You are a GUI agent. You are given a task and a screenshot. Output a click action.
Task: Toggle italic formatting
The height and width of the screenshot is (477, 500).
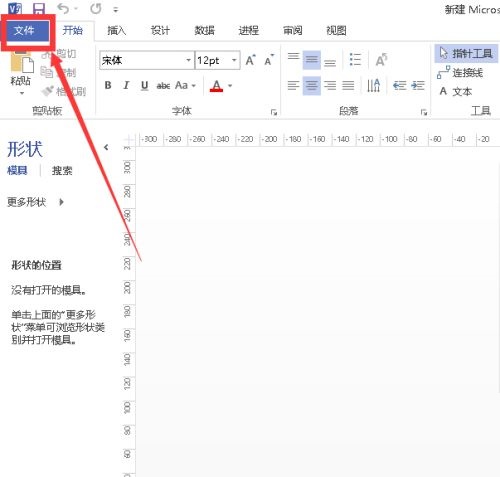pyautogui.click(x=126, y=85)
